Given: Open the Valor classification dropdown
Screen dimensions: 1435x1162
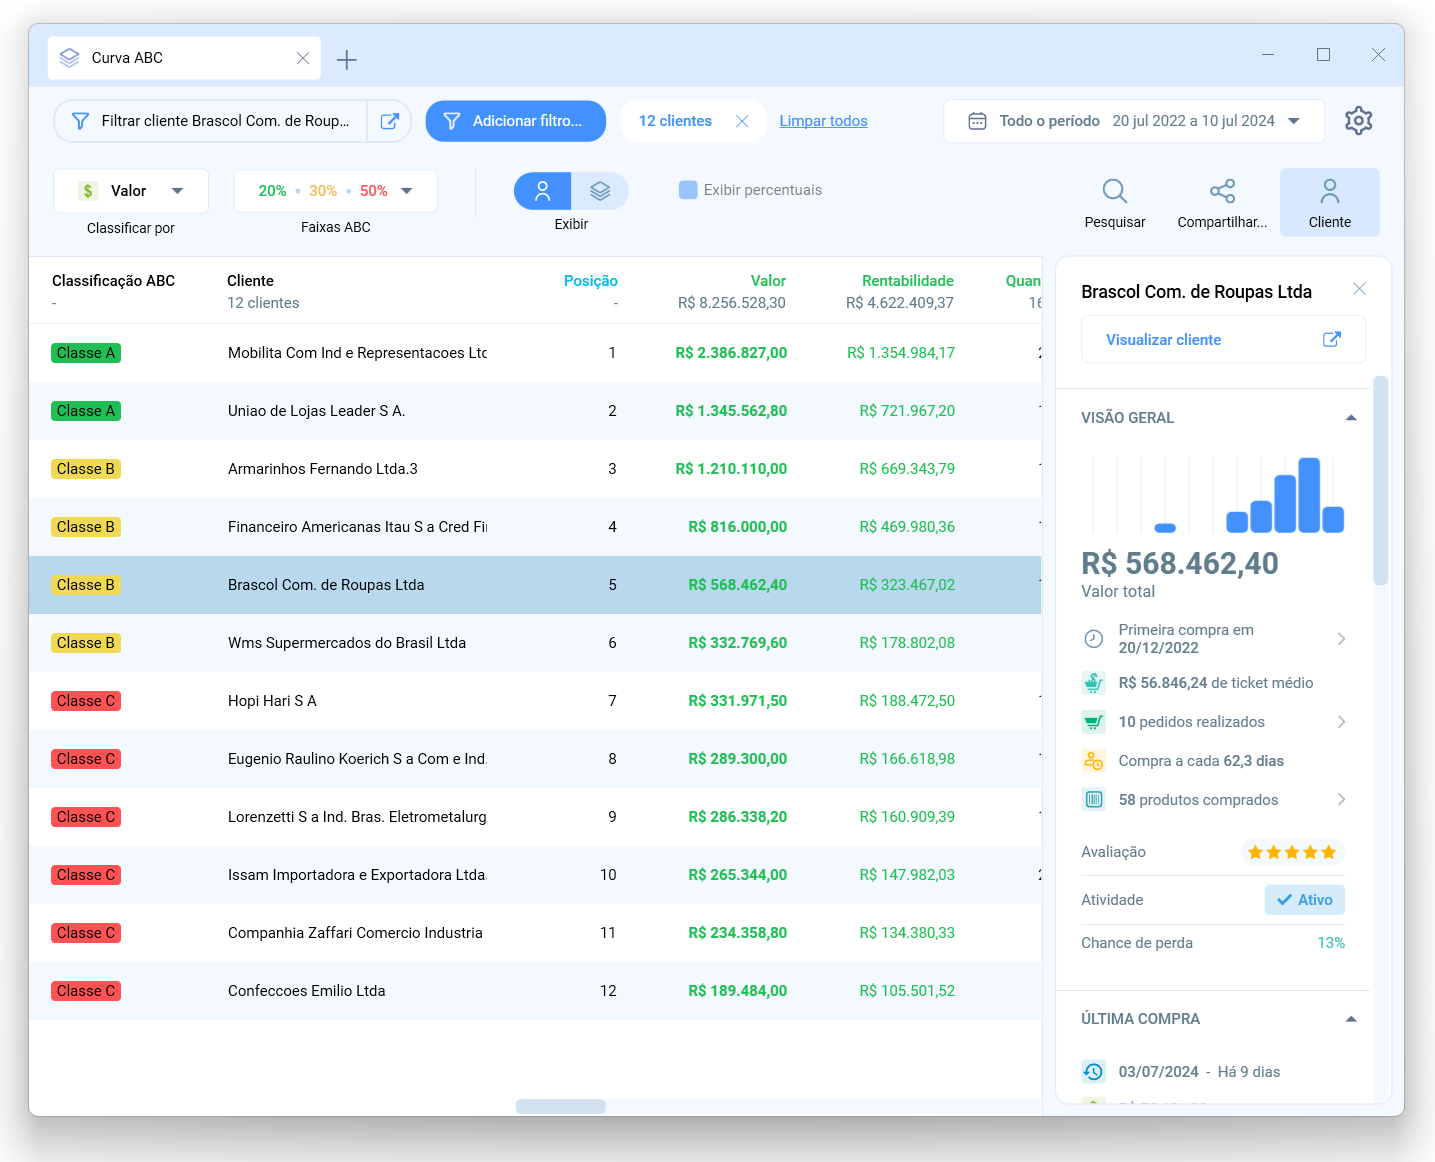Looking at the screenshot, I should coord(131,191).
